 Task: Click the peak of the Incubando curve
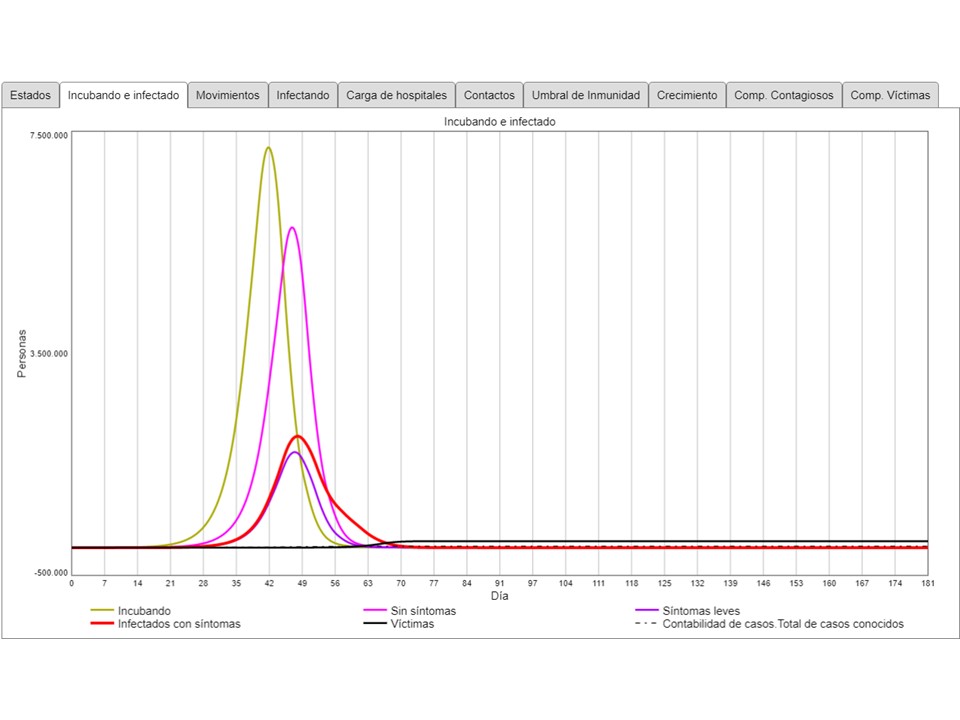tap(268, 148)
